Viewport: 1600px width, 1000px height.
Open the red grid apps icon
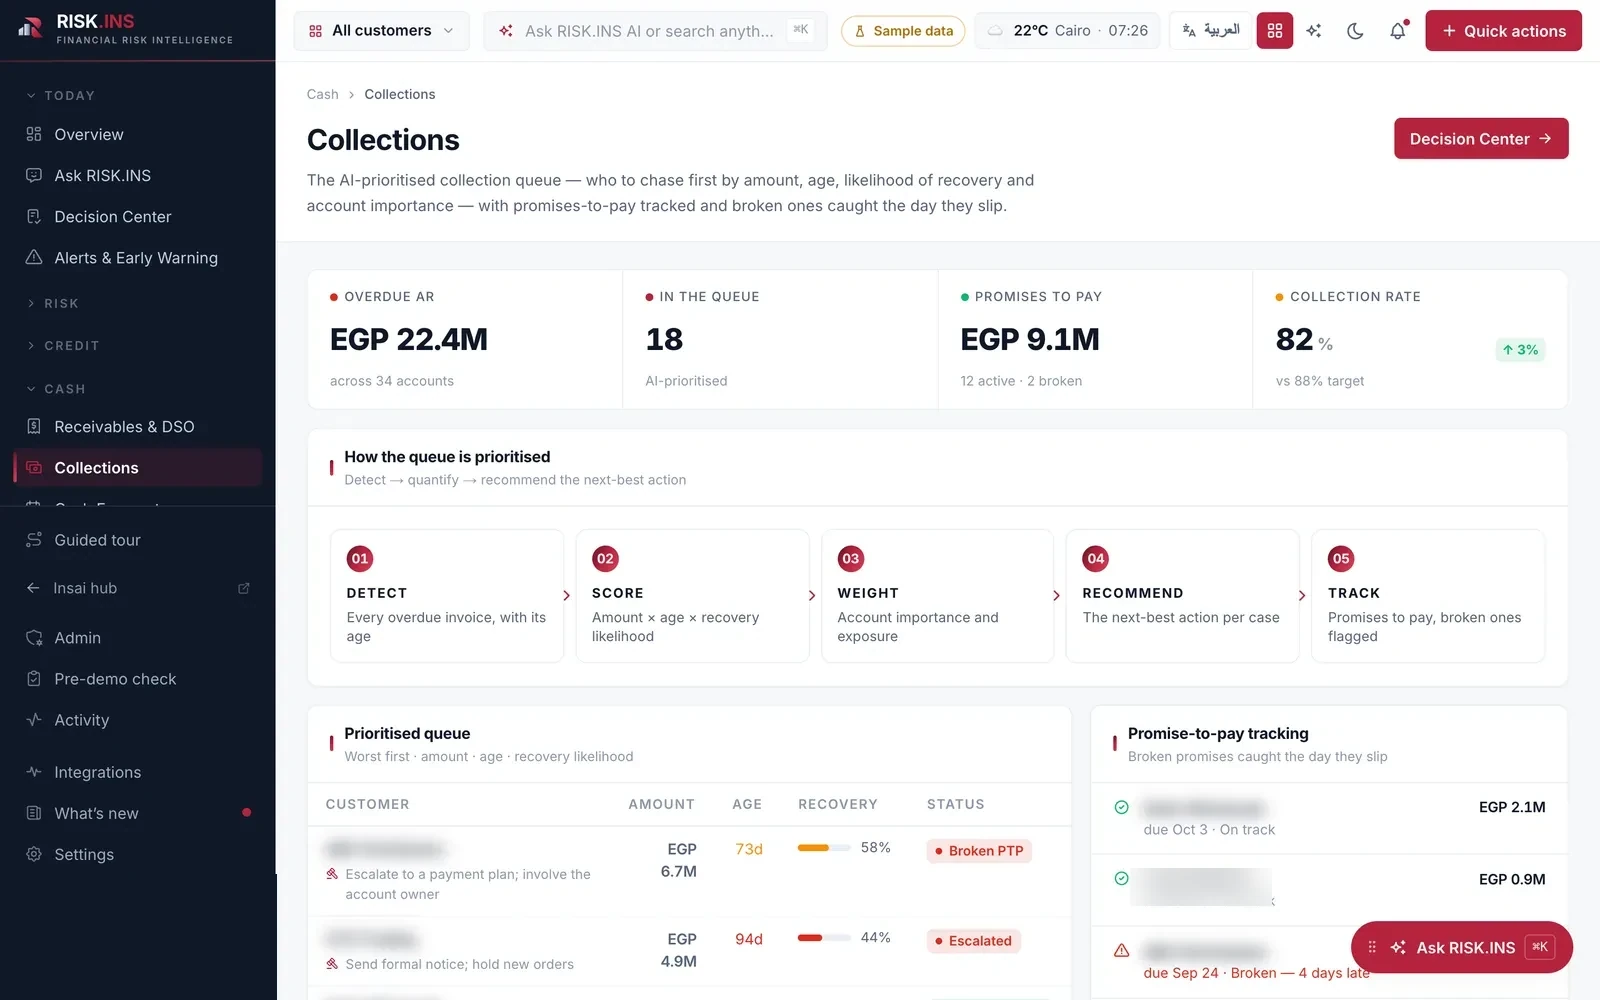click(1274, 31)
